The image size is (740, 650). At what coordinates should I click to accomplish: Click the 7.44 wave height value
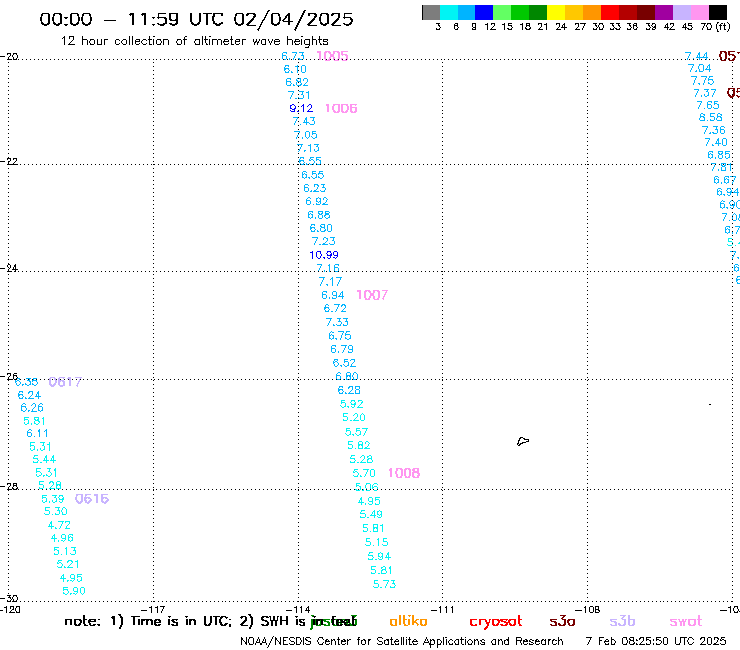(x=697, y=56)
